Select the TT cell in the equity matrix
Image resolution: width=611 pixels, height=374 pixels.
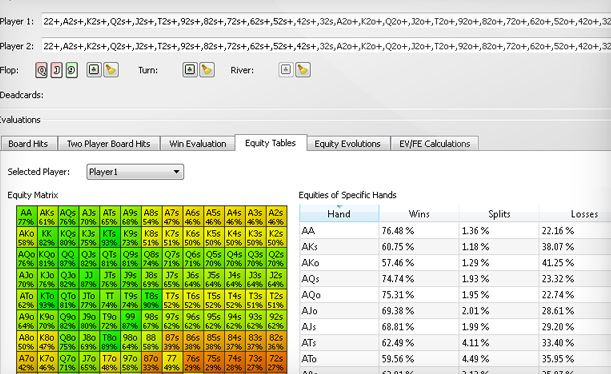click(110, 299)
